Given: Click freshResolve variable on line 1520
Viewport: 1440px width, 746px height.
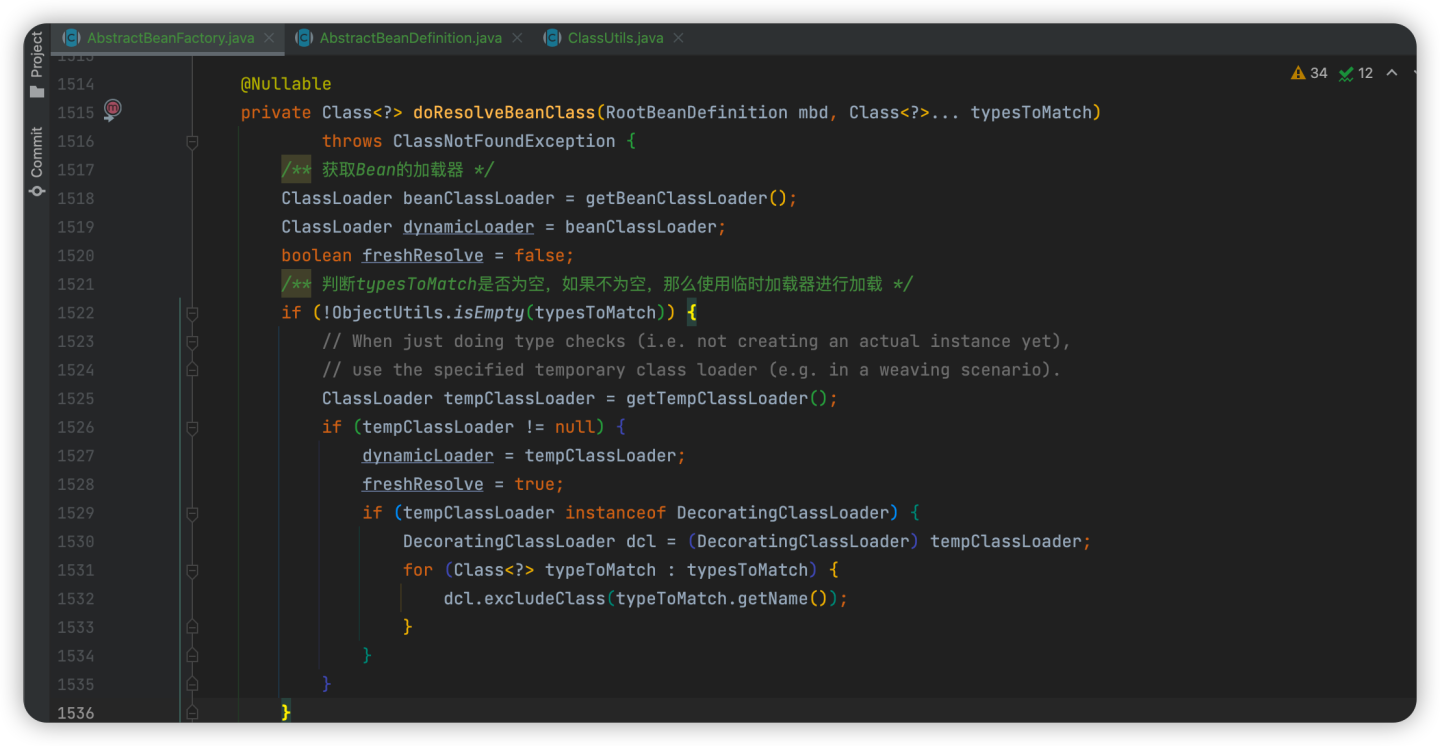Looking at the screenshot, I should click(x=423, y=255).
